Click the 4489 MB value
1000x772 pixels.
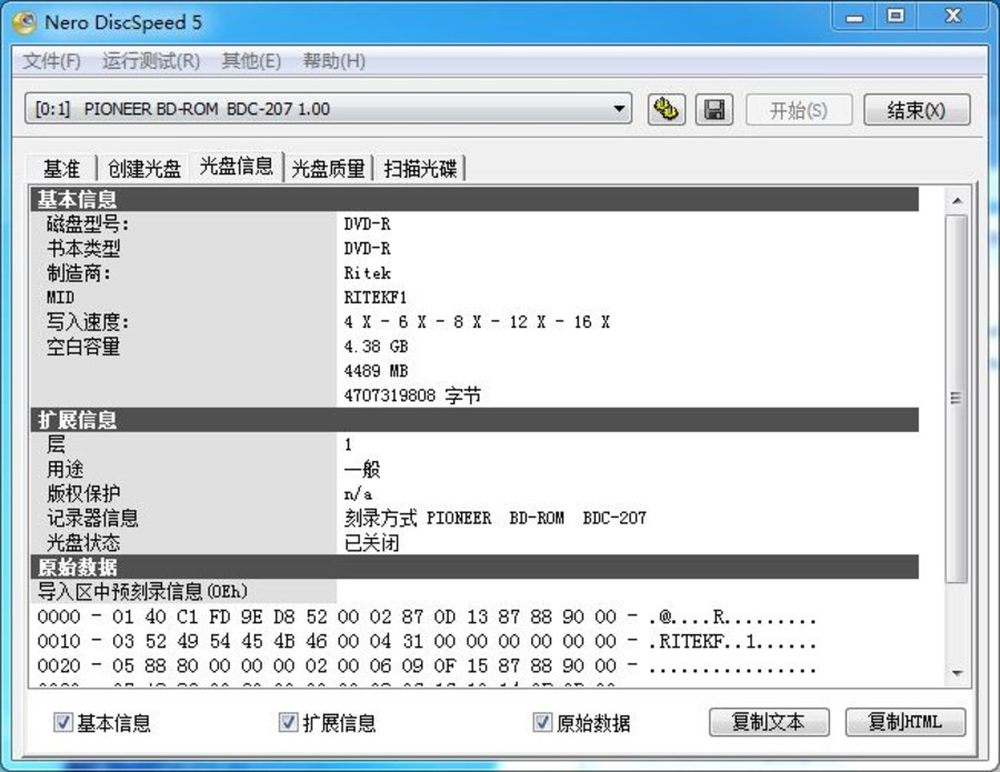point(376,371)
